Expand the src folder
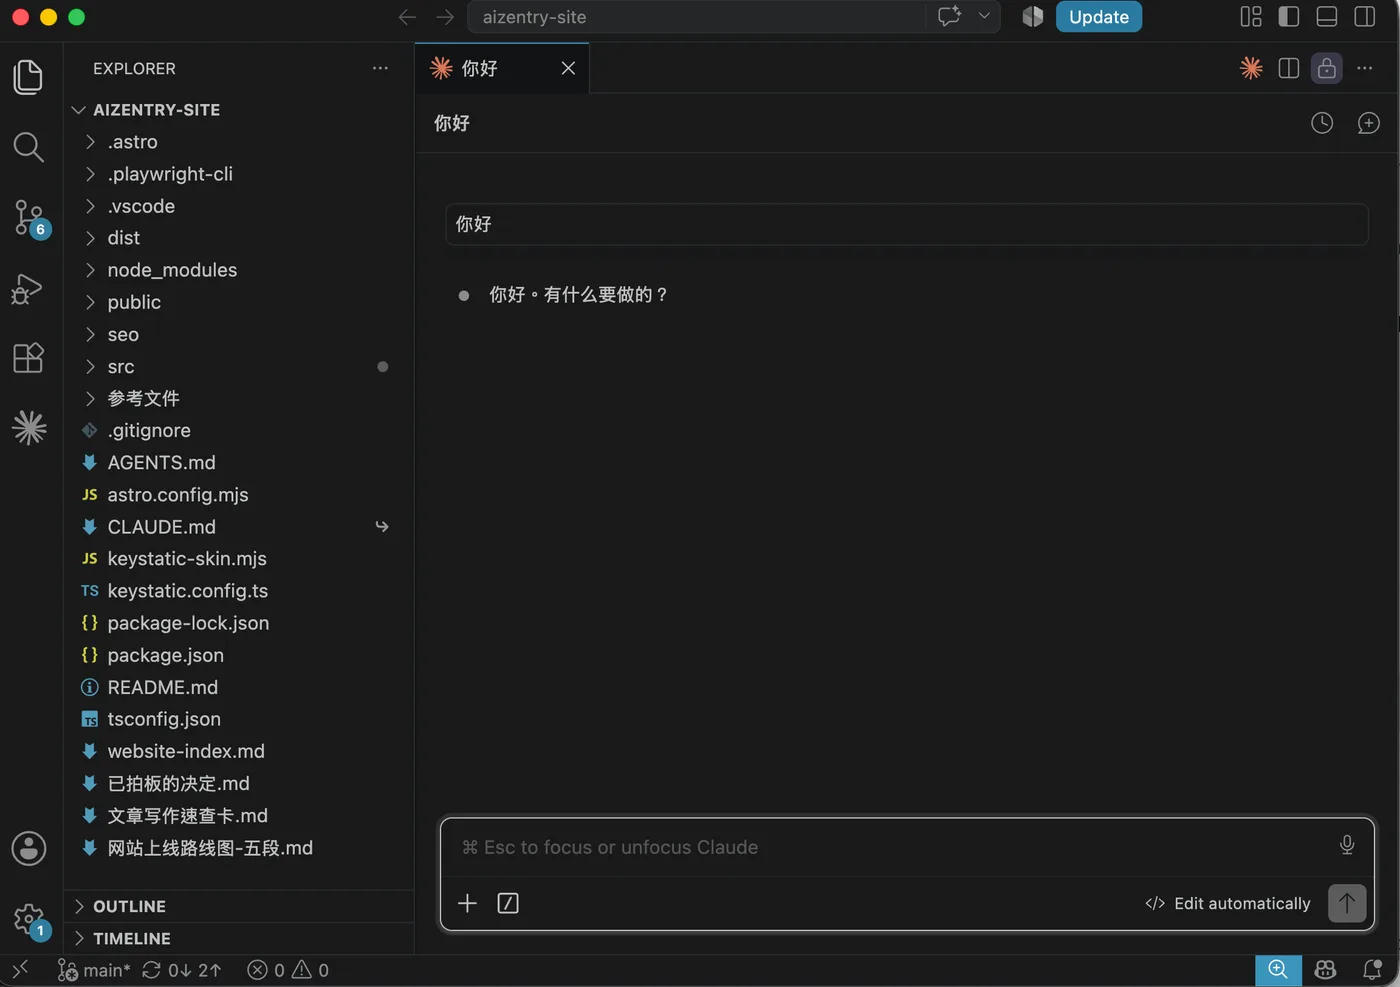Viewport: 1400px width, 987px height. click(240, 367)
